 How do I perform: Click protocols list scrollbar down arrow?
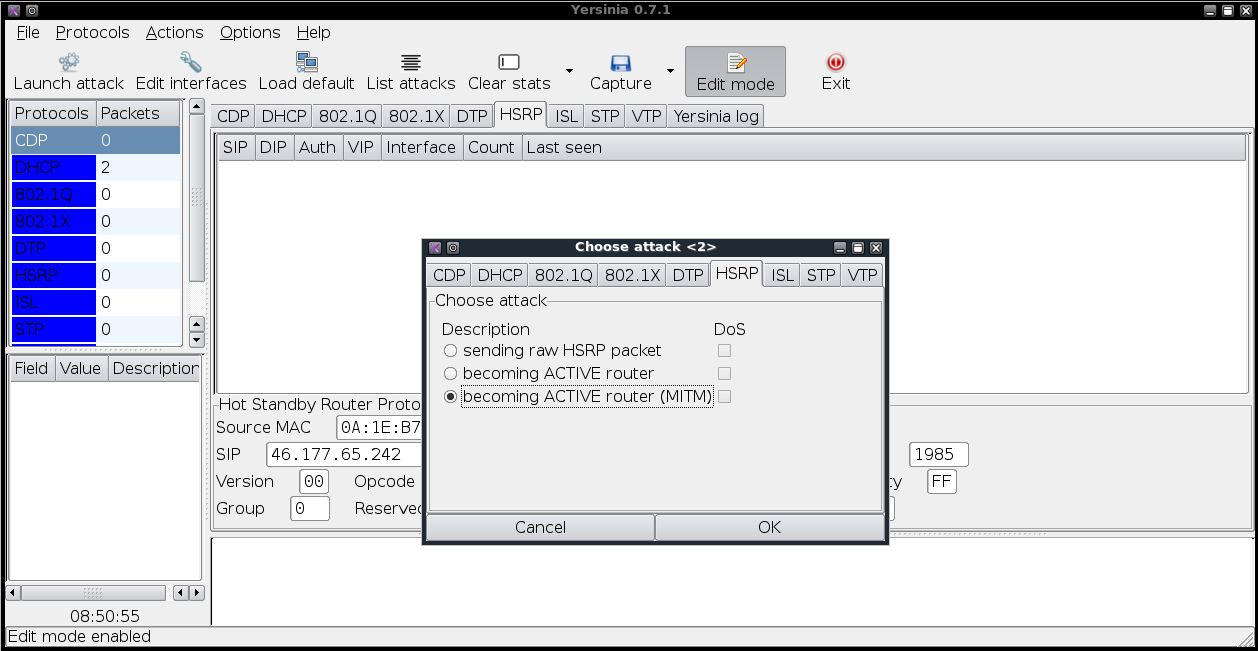[x=196, y=339]
